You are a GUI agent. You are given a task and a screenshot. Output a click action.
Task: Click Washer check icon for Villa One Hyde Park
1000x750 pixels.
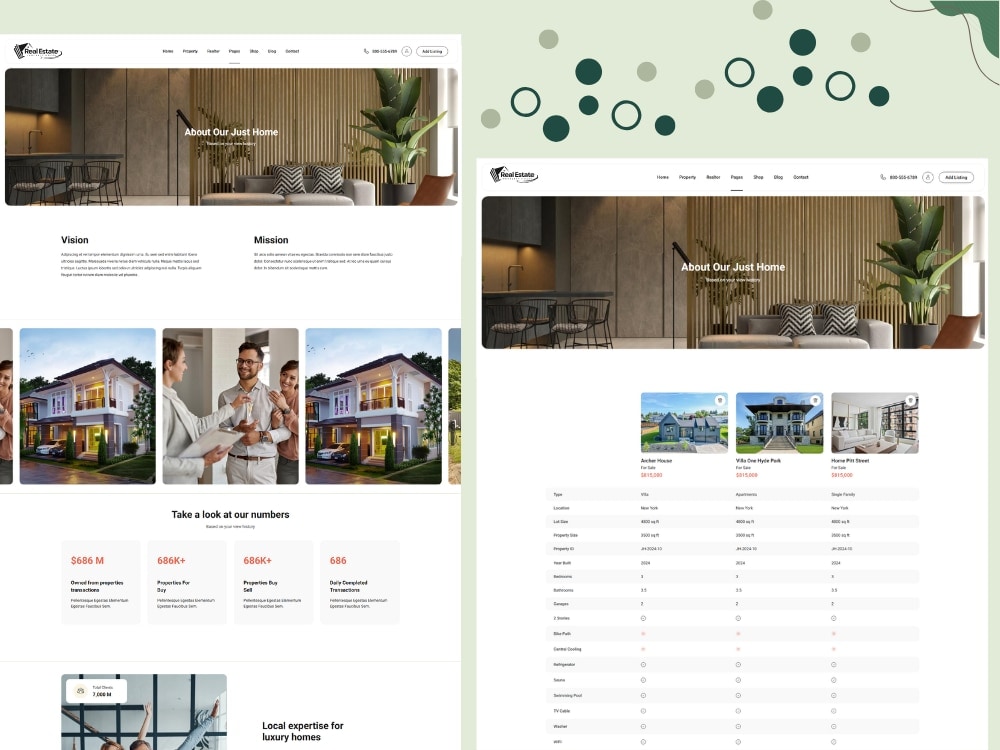[x=738, y=726]
